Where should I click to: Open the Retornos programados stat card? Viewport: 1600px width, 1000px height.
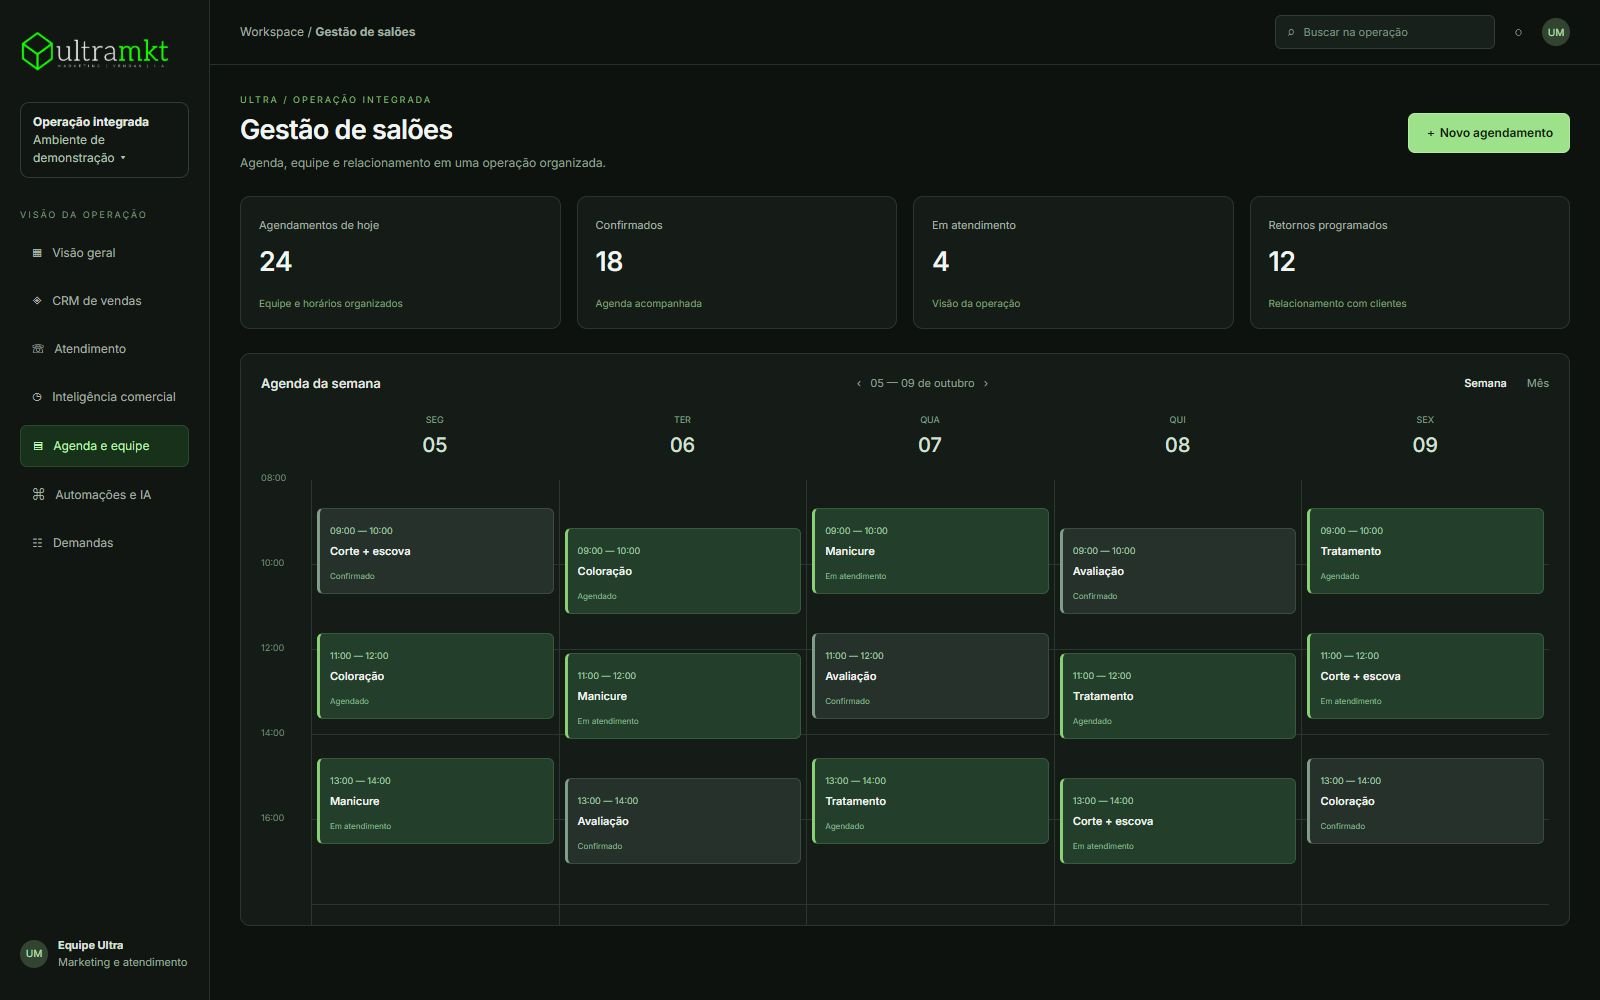(x=1410, y=263)
